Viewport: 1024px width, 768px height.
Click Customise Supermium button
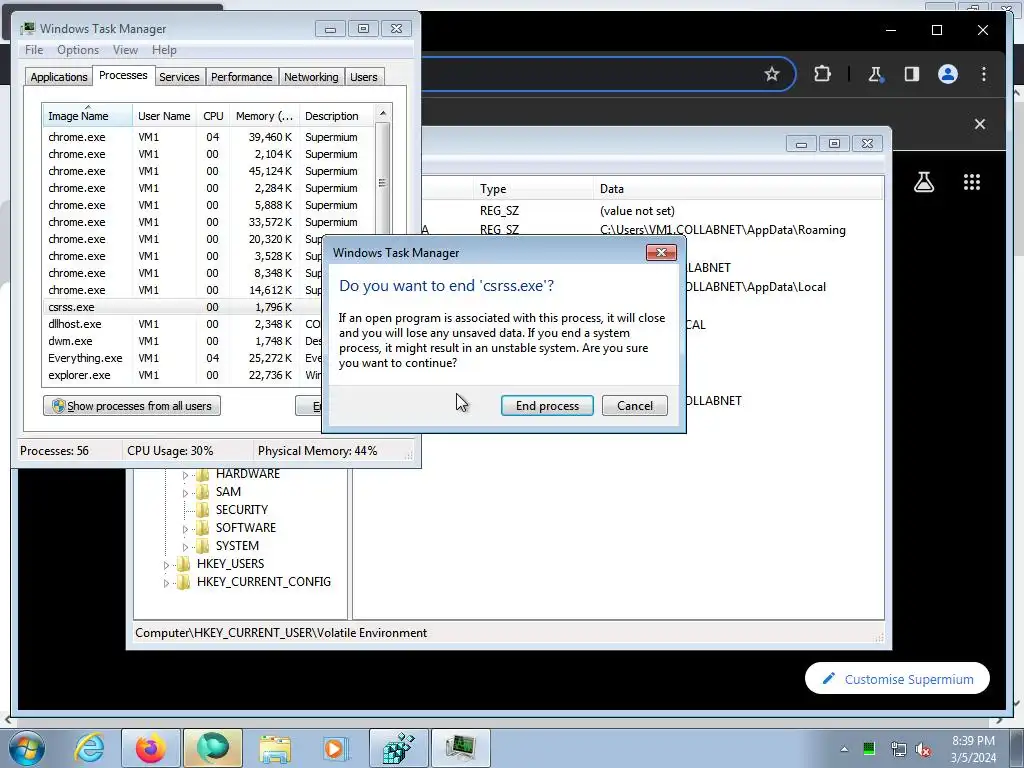tap(897, 679)
